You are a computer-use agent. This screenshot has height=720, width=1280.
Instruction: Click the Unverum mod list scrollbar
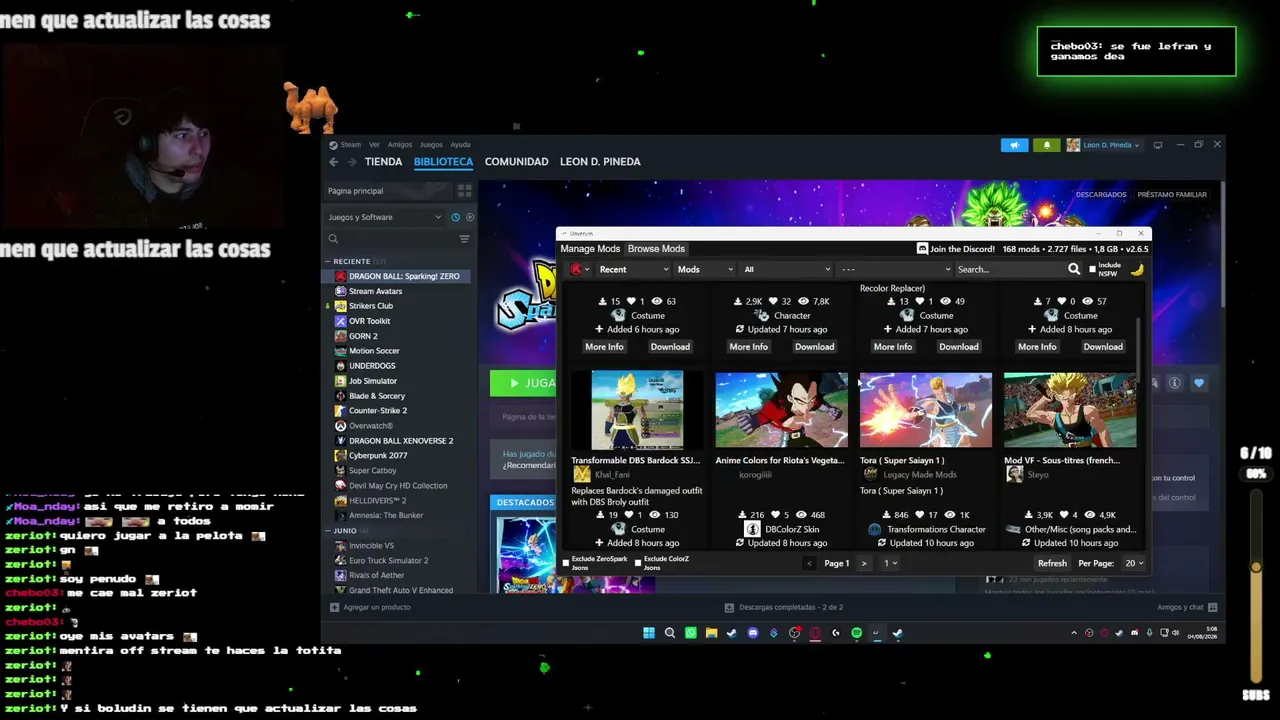1140,352
